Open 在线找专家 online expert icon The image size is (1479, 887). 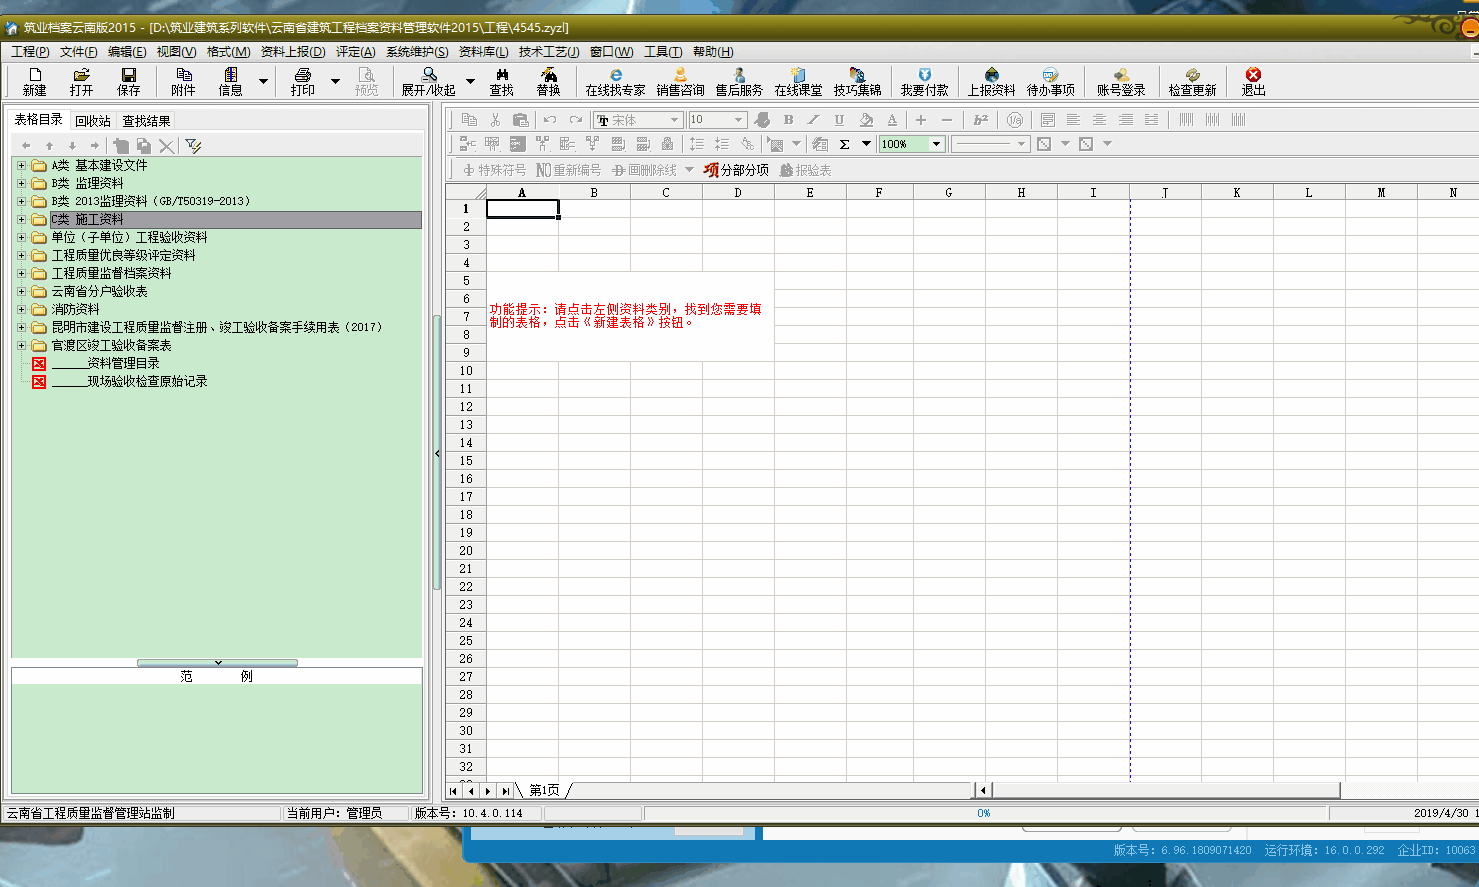coord(615,81)
